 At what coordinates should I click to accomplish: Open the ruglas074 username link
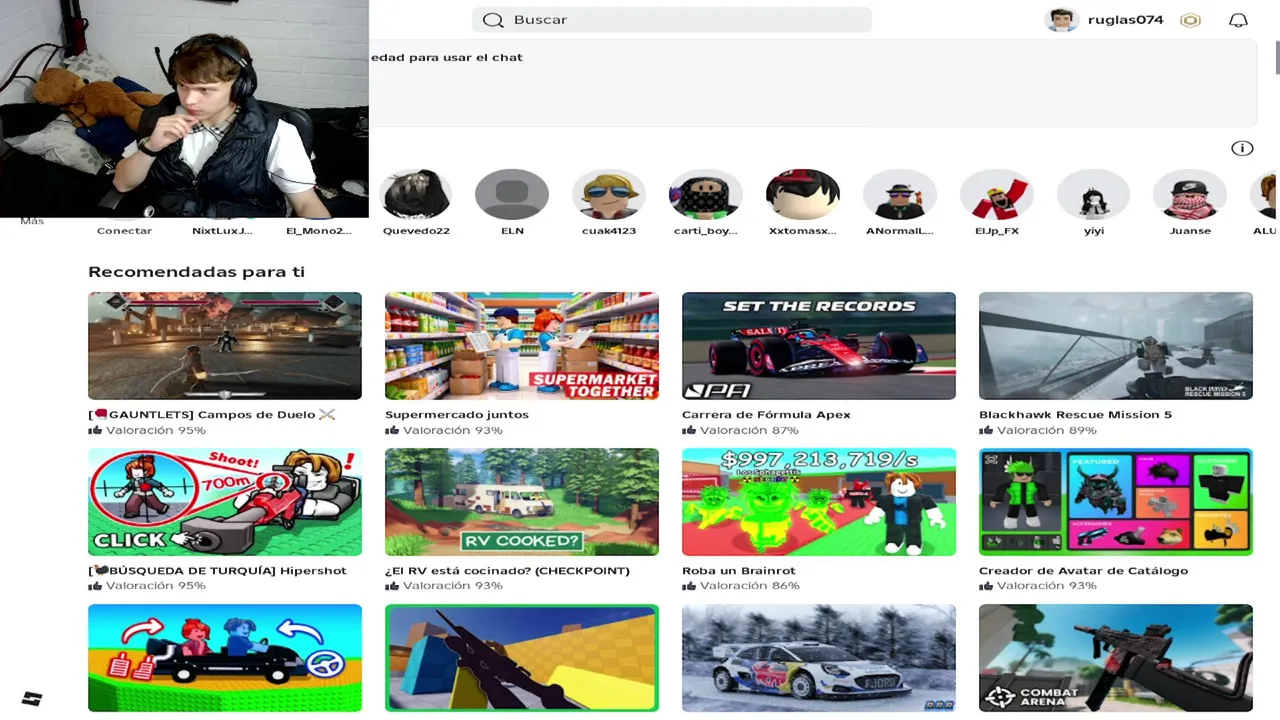tap(1125, 20)
